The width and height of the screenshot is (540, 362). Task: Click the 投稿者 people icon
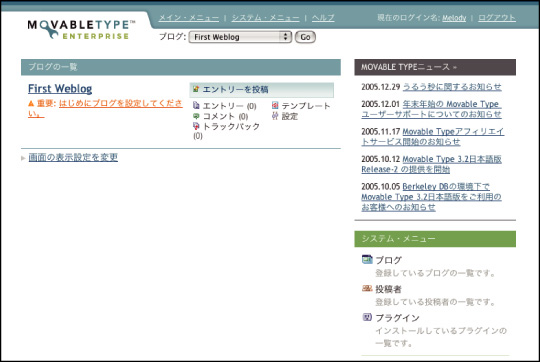(367, 288)
